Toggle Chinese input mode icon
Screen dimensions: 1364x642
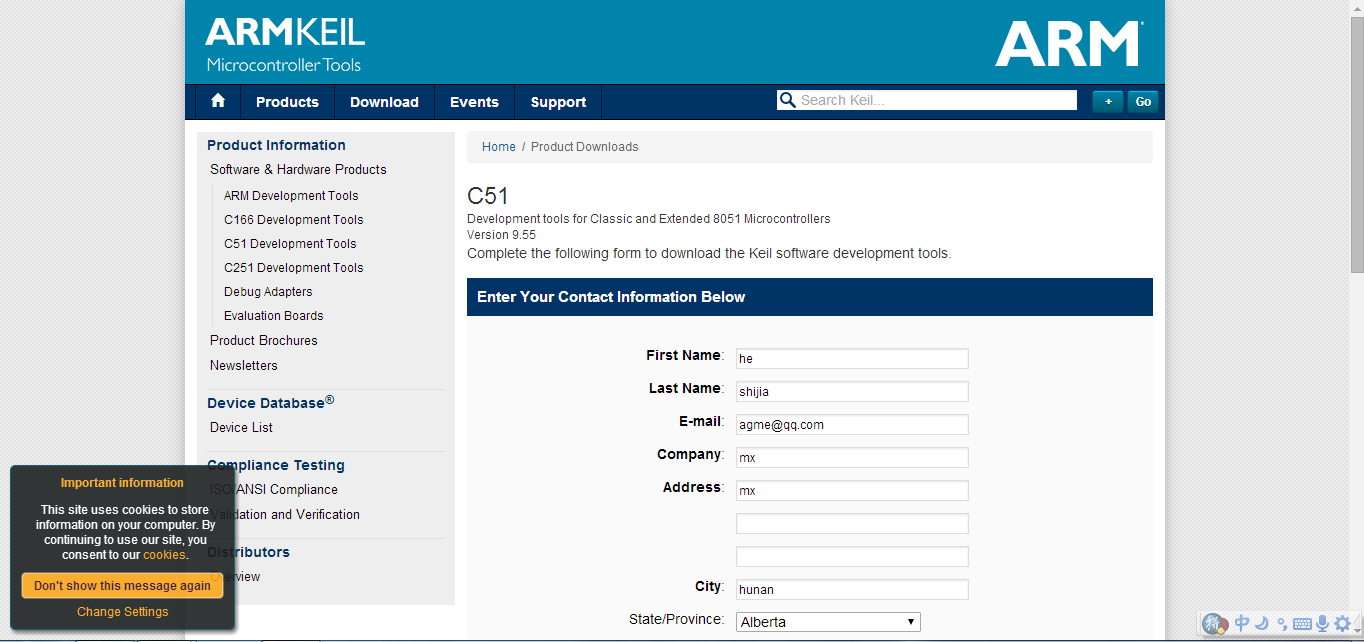point(1241,623)
